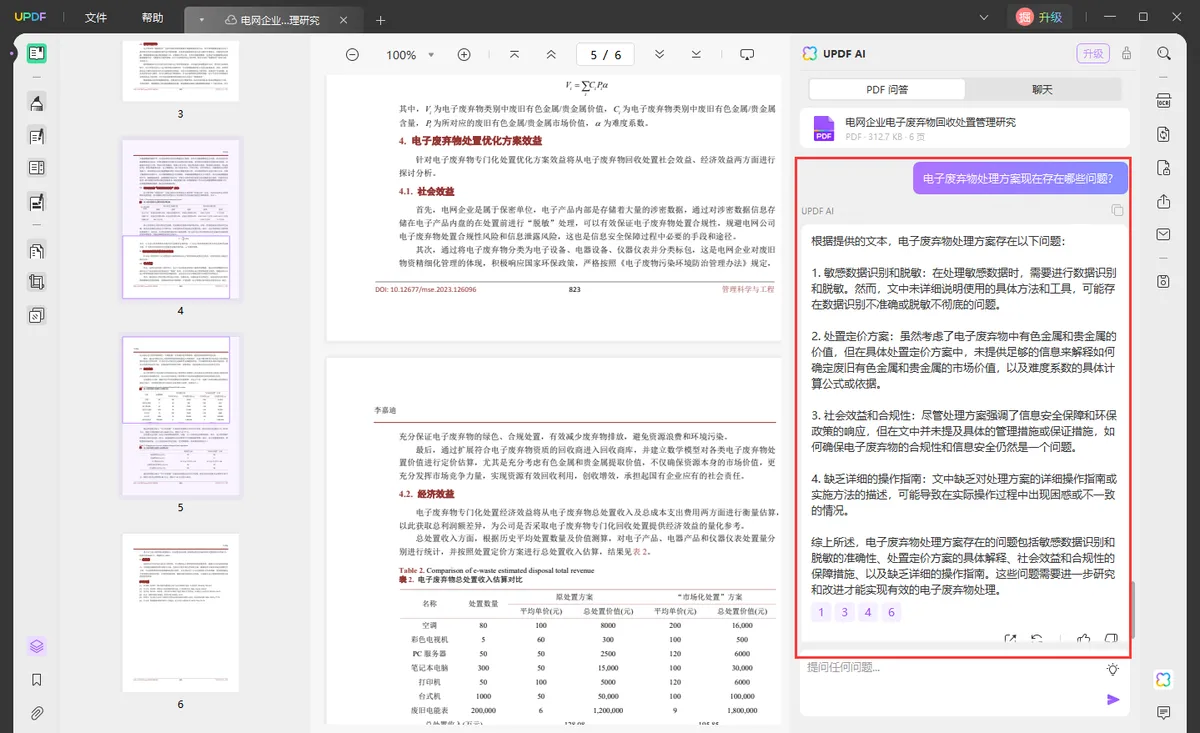Viewport: 1200px width, 733px height.
Task: Select page 3 thumbnail
Action: click(181, 71)
